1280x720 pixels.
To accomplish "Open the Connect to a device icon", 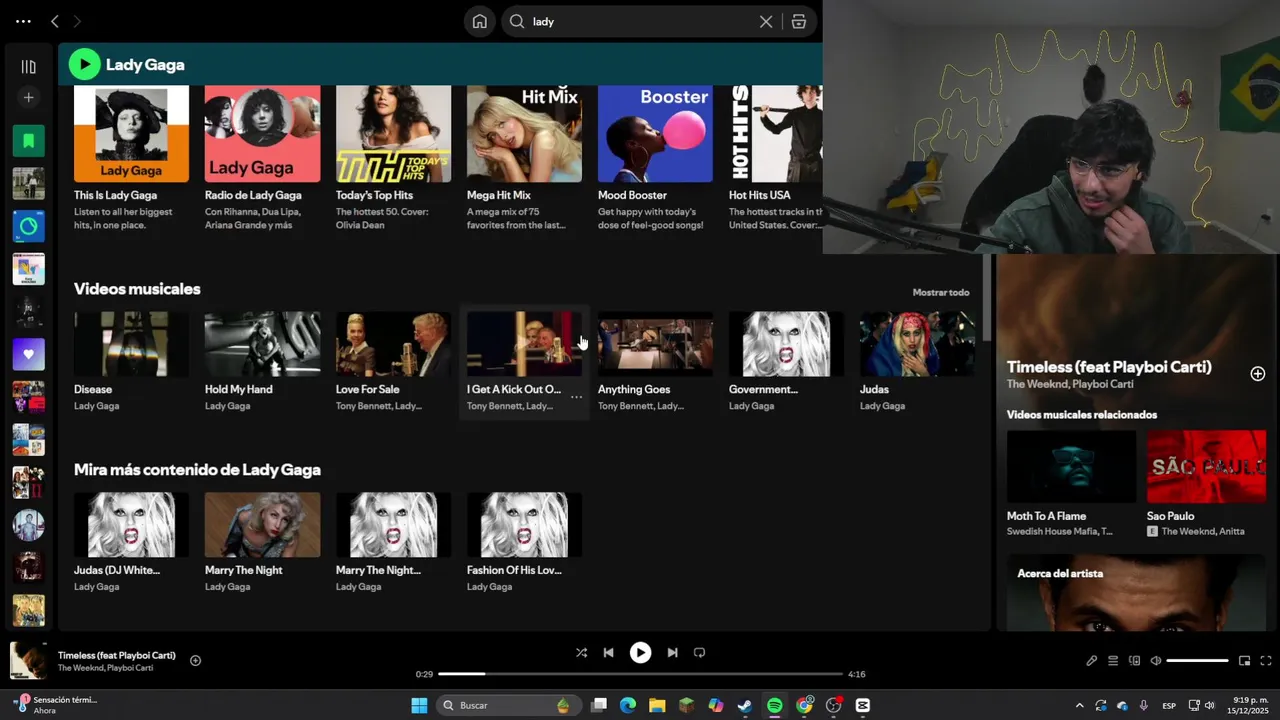I will click(1134, 660).
